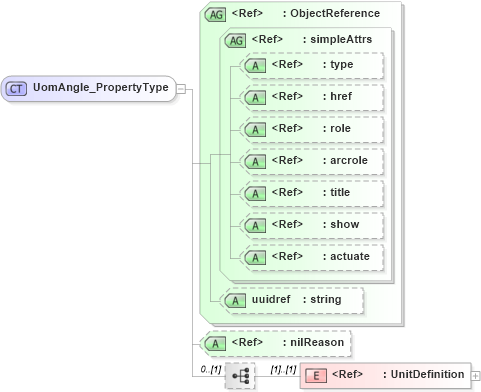
Task: Click the [1]..[1] cardinality label
Action: [283, 369]
